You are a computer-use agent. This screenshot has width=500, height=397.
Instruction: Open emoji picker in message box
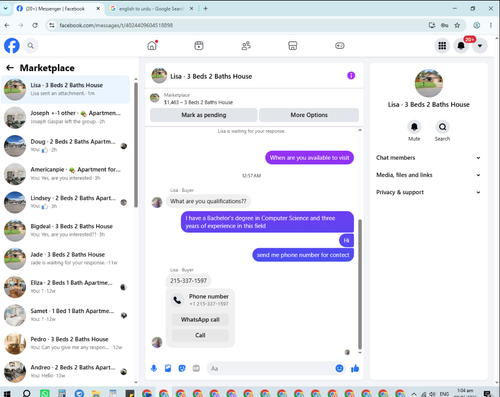[339, 368]
